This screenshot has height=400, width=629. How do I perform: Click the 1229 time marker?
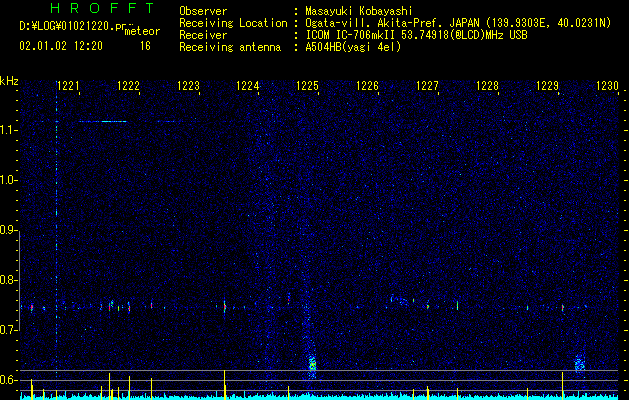coord(547,86)
